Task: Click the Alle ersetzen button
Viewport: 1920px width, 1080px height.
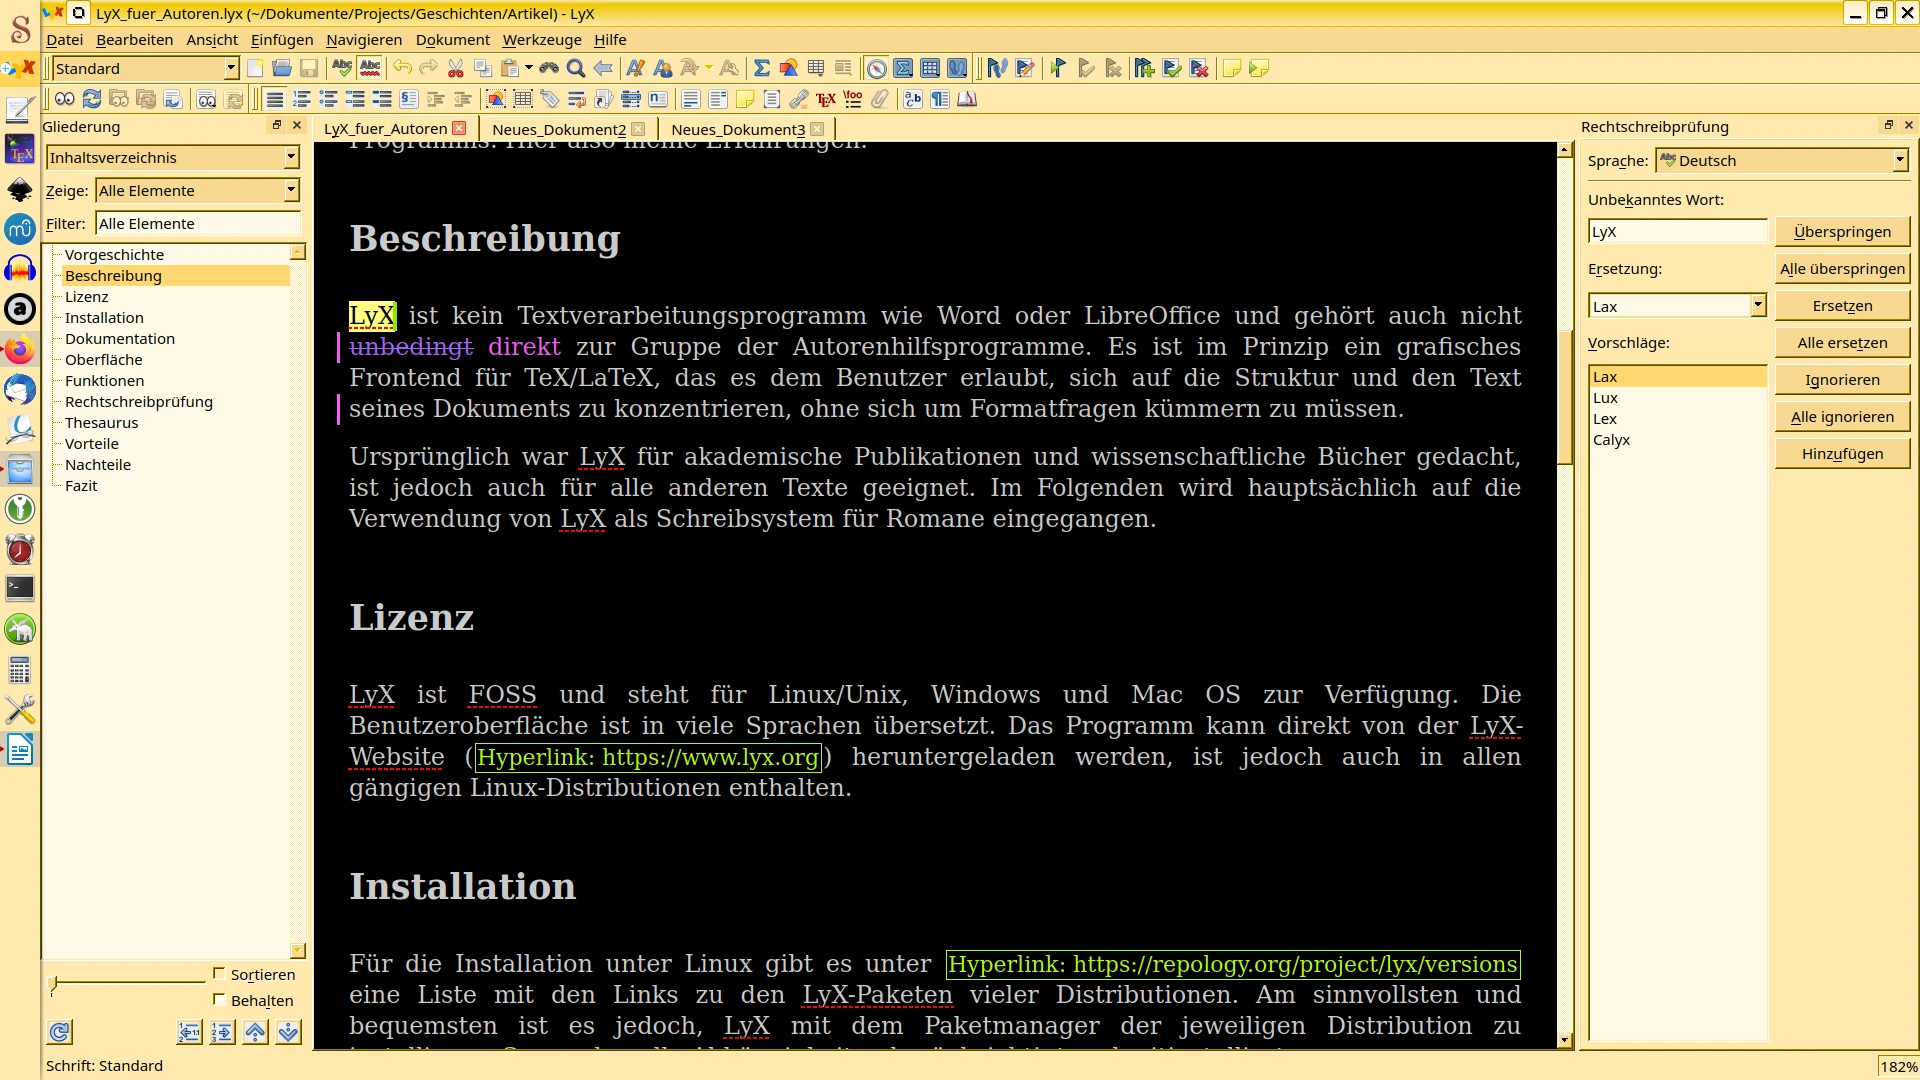Action: point(1842,342)
